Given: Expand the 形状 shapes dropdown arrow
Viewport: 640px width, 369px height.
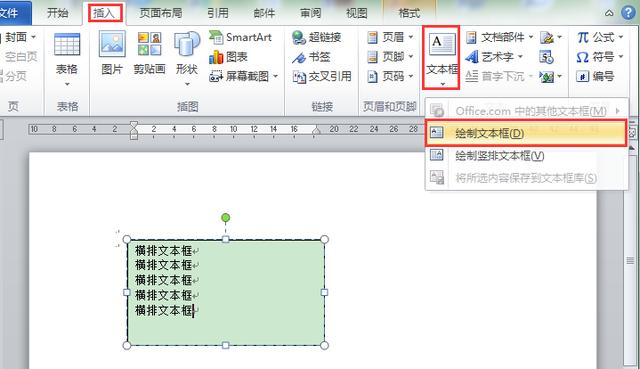Looking at the screenshot, I should [x=187, y=84].
